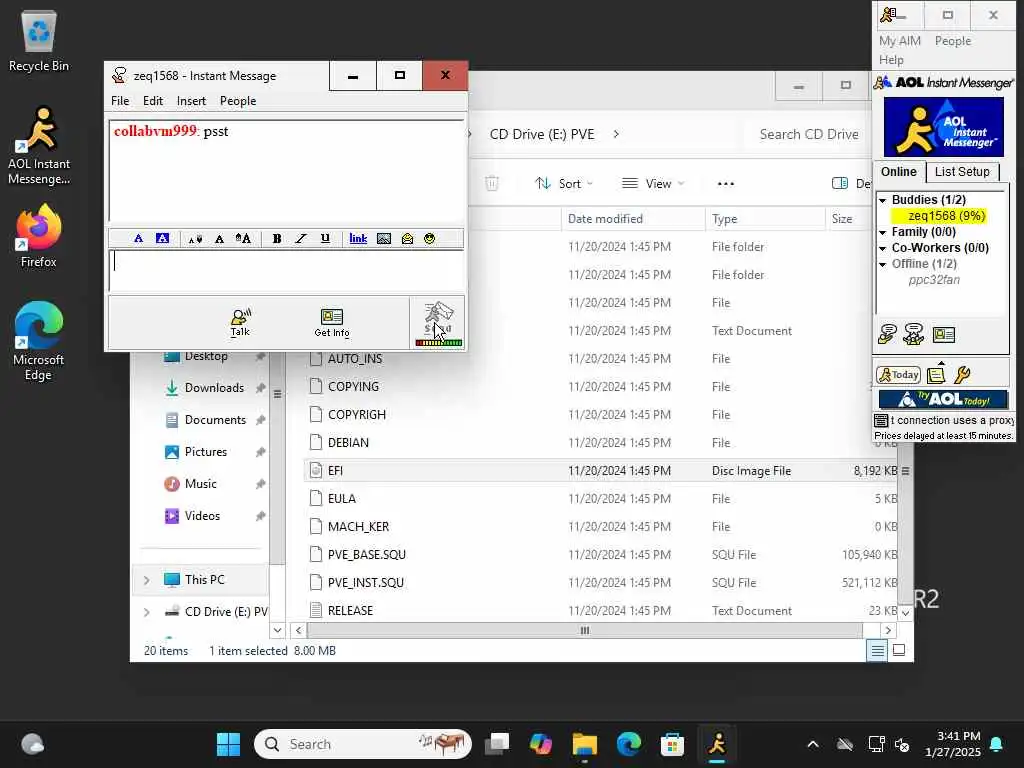
Task: Expand This PC in navigation pane
Action: tap(146, 580)
